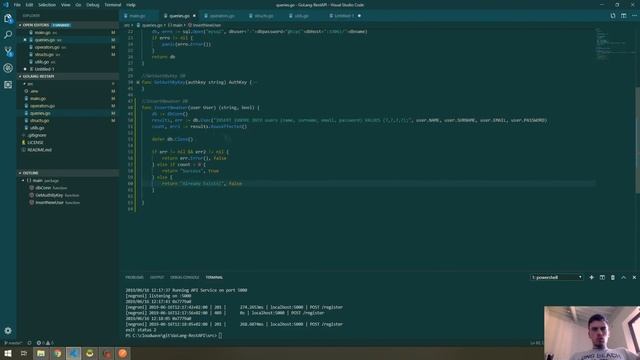Switch to the main.go editor tab
The image size is (640, 360).
(138, 16)
